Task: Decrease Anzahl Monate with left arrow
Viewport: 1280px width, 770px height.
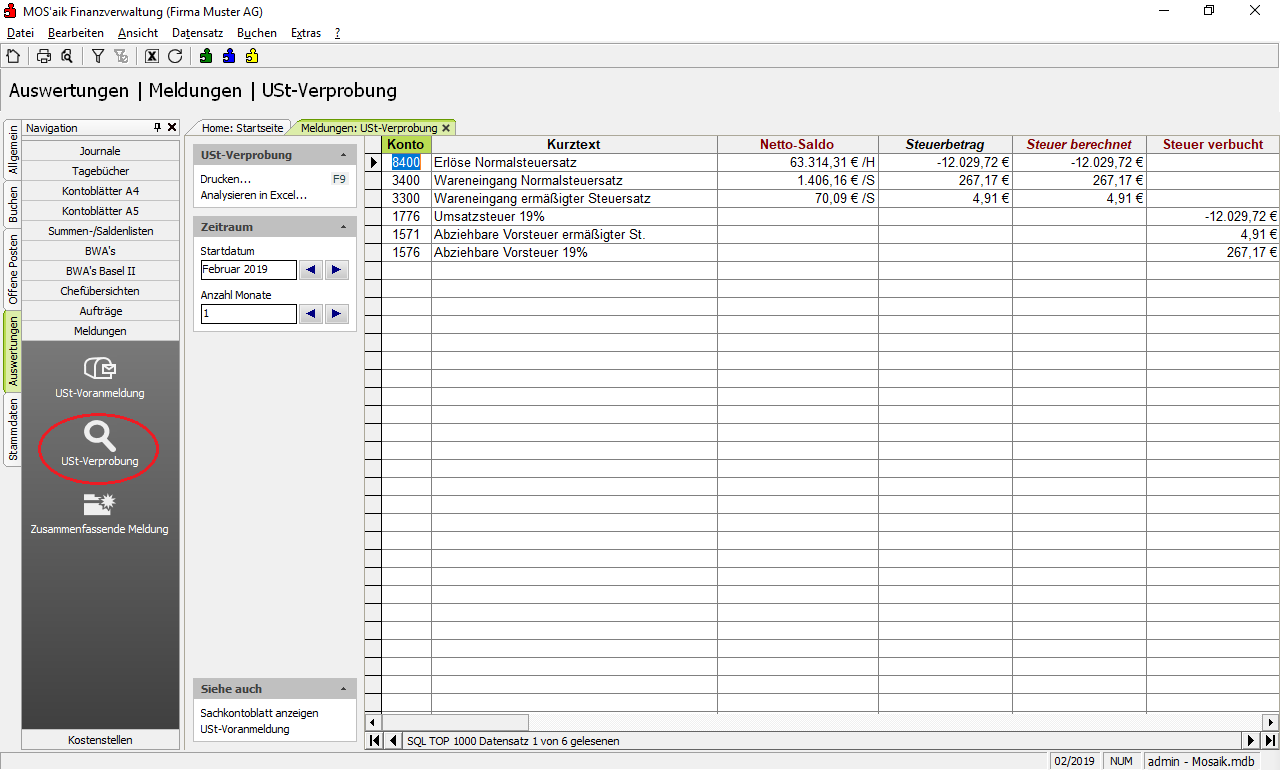Action: [311, 314]
